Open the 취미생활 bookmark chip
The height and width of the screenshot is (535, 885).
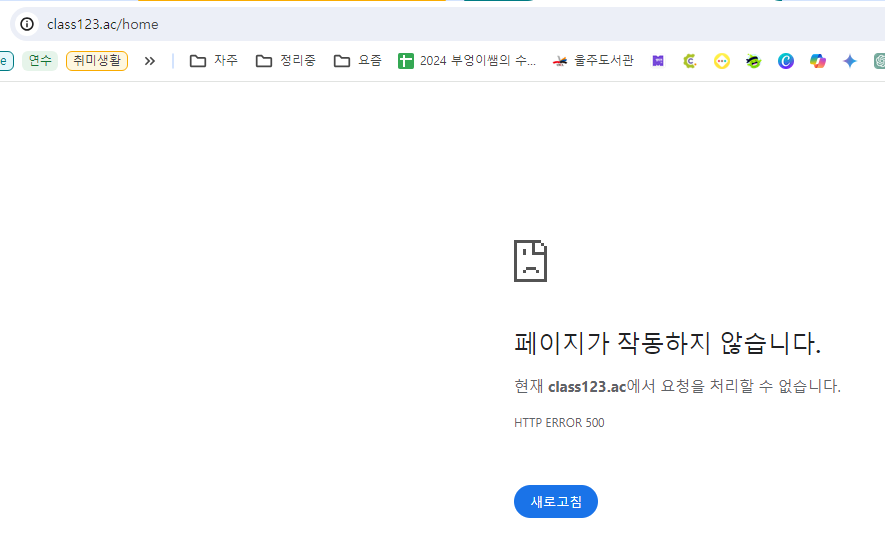point(97,61)
